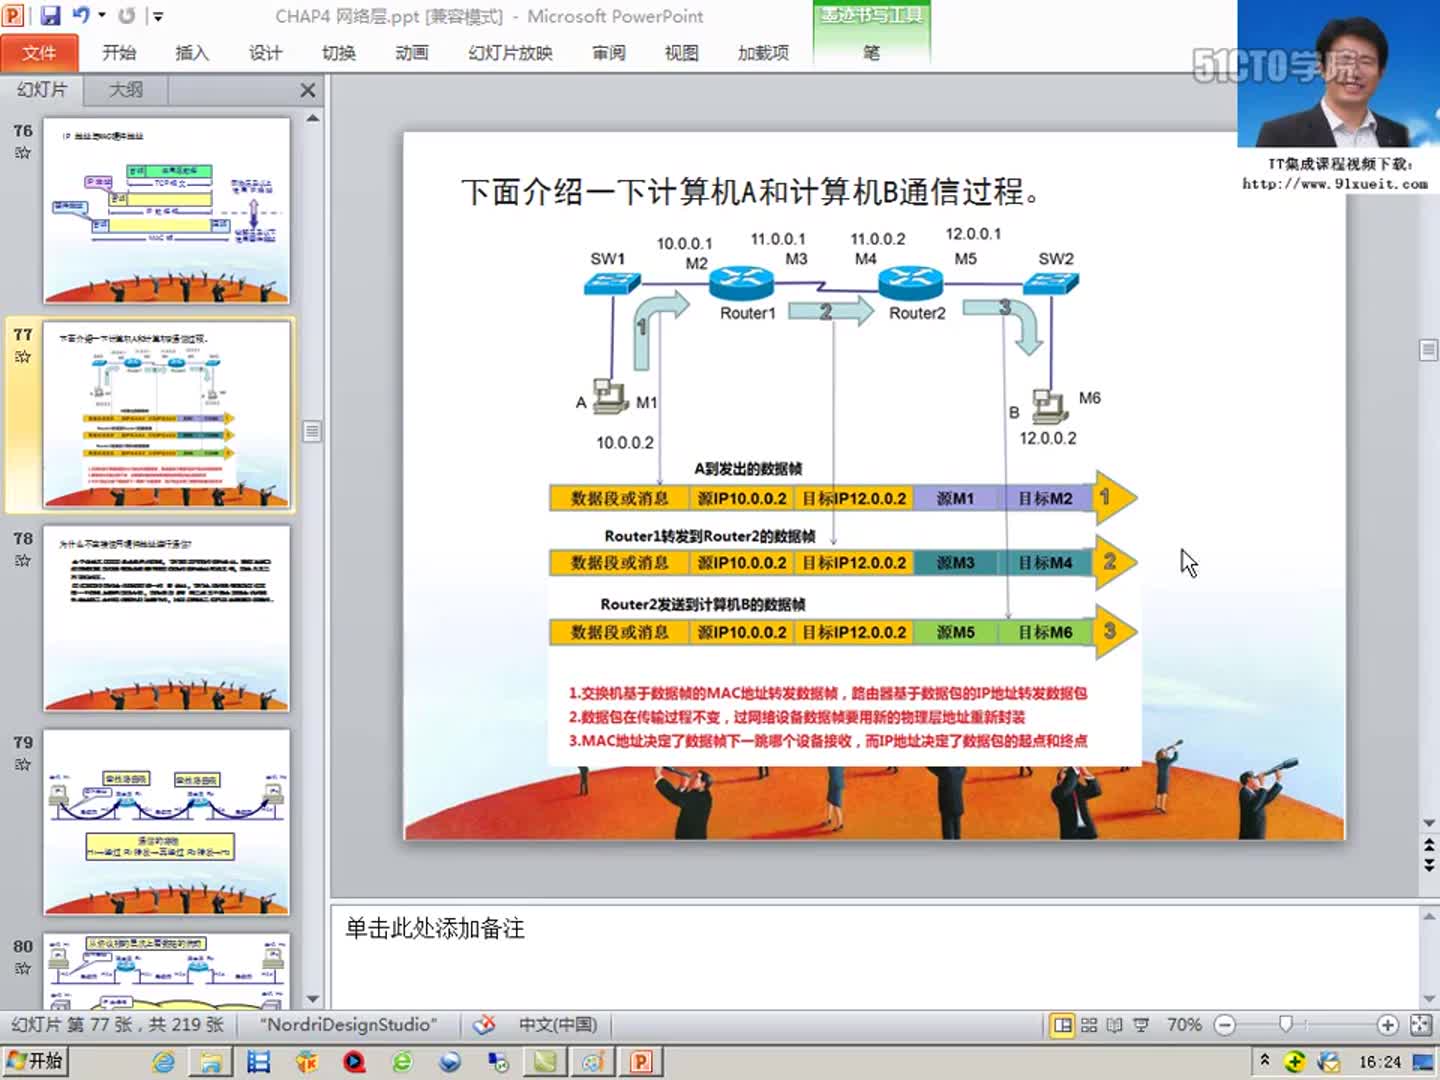Image resolution: width=1440 pixels, height=1080 pixels.
Task: Switch to Reading view
Action: point(1114,1025)
